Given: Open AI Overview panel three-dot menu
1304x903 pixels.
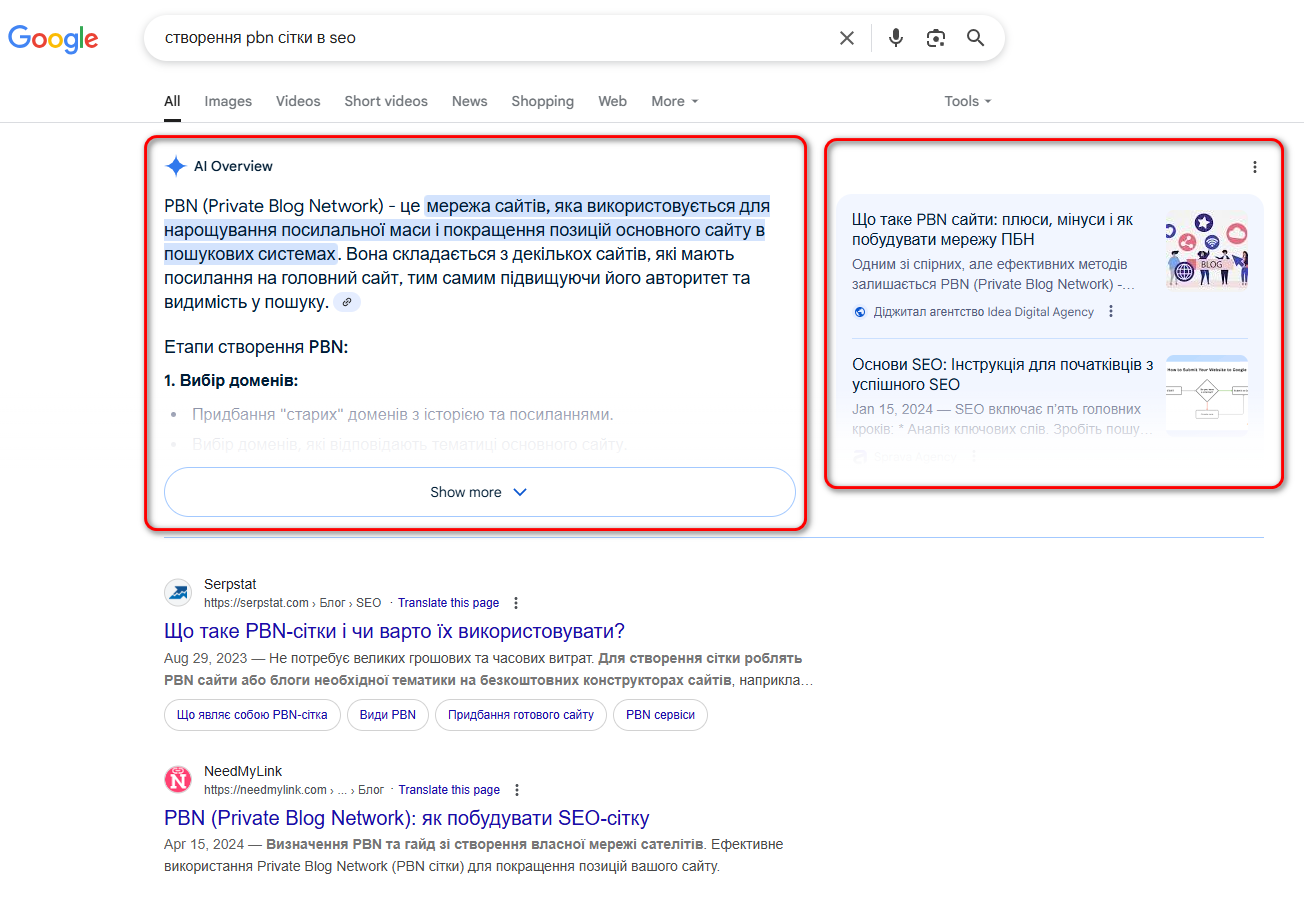Looking at the screenshot, I should (1255, 167).
